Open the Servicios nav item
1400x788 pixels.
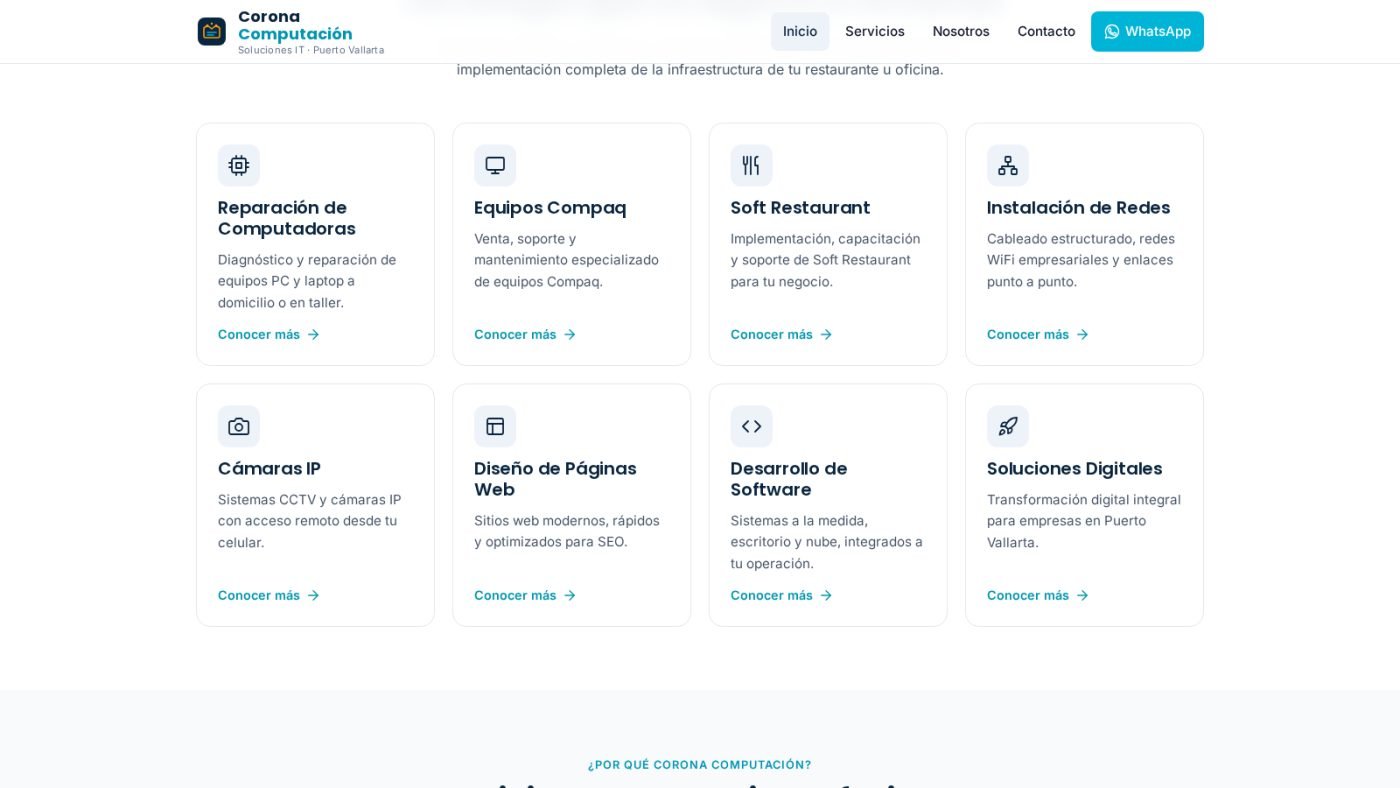(875, 31)
